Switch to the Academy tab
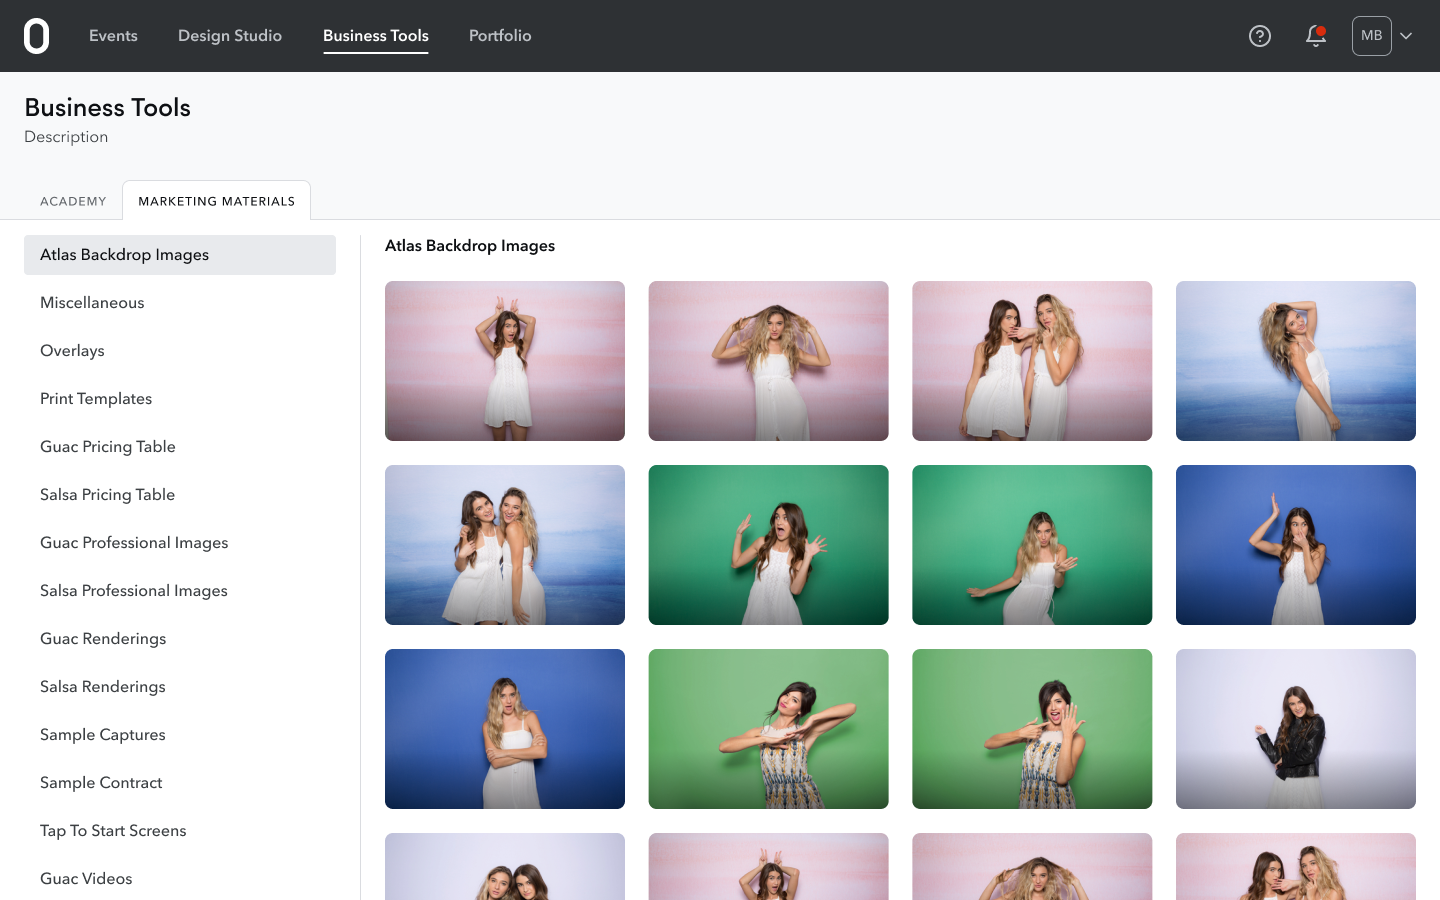 coord(73,201)
